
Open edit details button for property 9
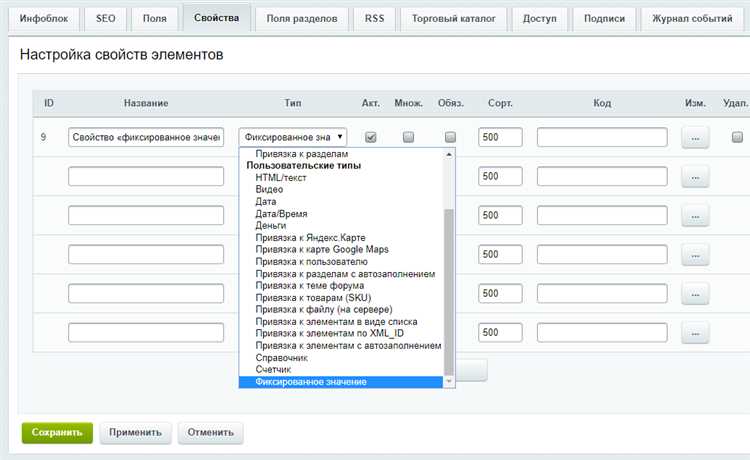pyautogui.click(x=695, y=138)
